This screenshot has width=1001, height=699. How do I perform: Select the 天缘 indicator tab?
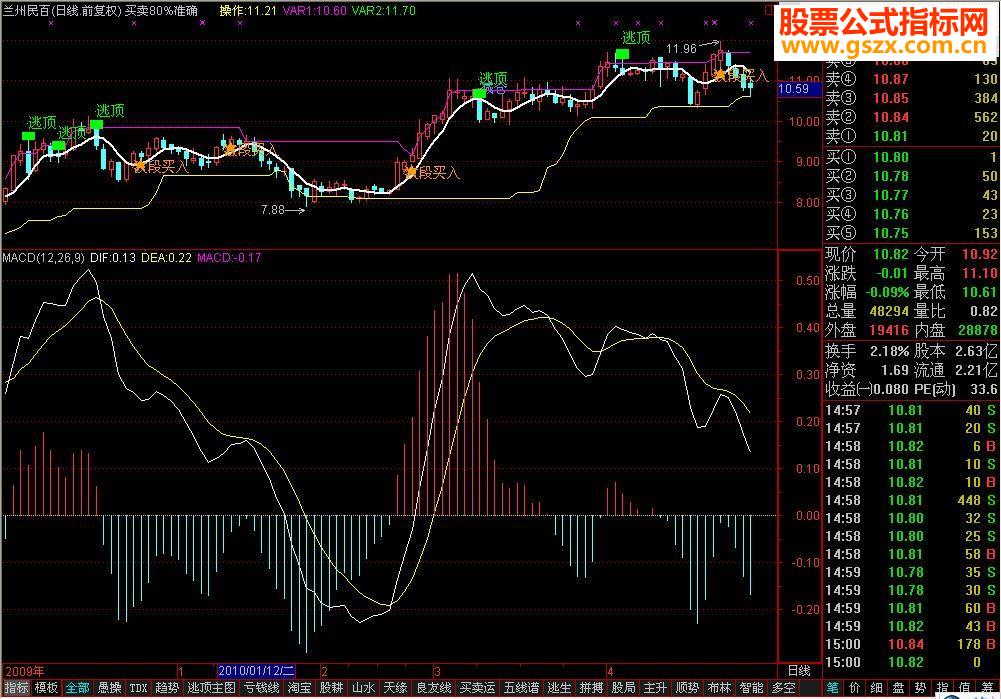pos(395,688)
